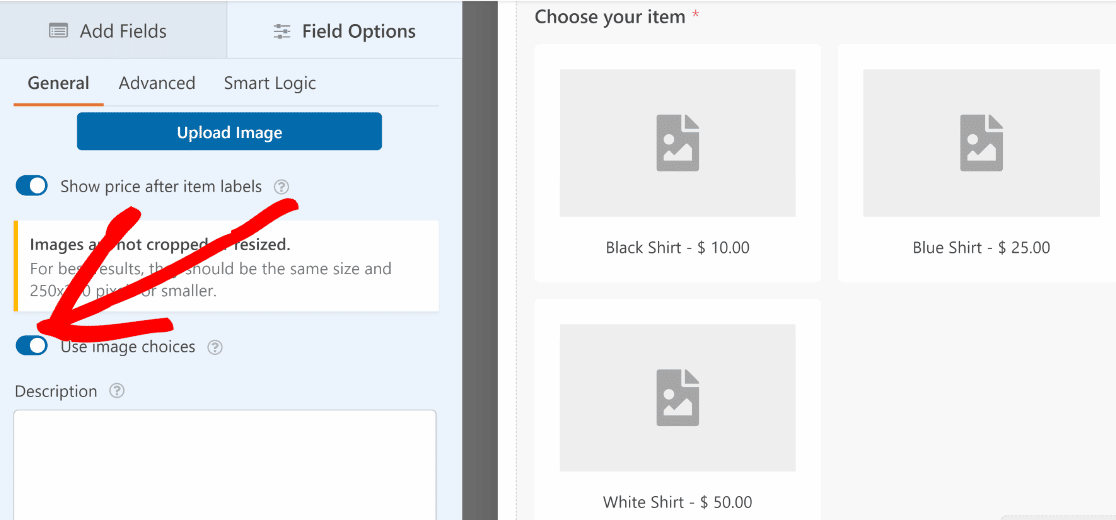Select the Blue Shirt - $ 25.00 choice

click(977, 163)
